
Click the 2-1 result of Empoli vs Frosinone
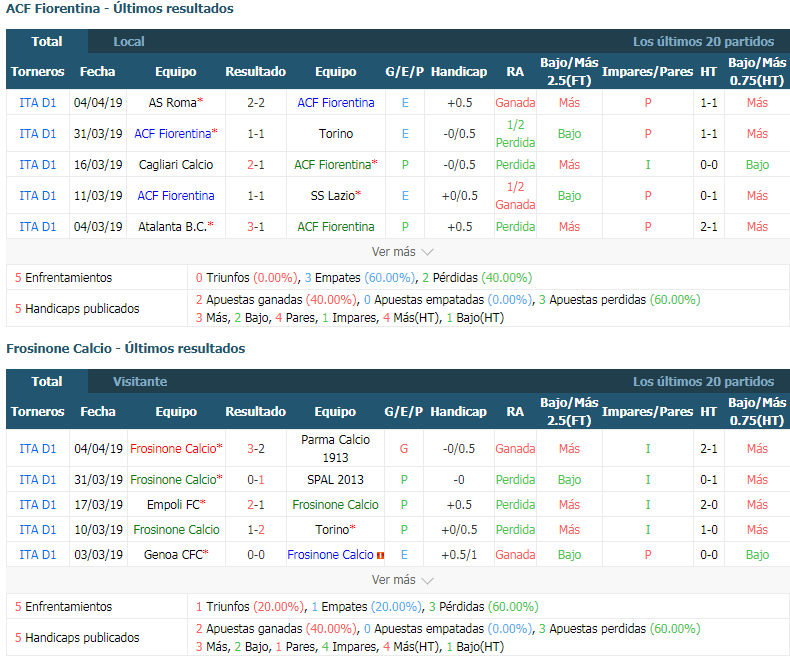click(256, 504)
